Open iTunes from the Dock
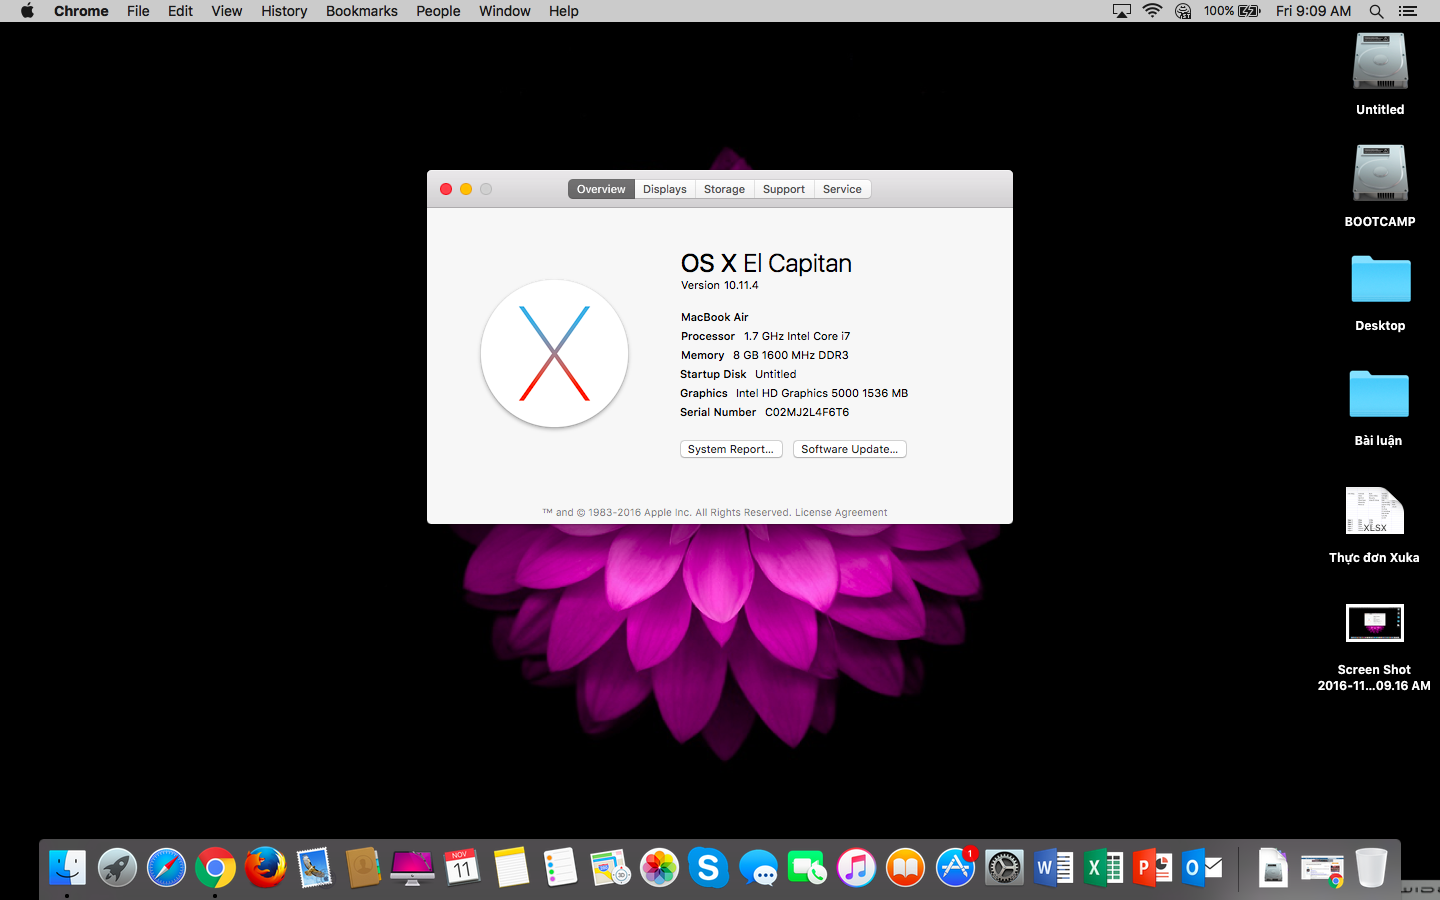The width and height of the screenshot is (1440, 900). 856,867
